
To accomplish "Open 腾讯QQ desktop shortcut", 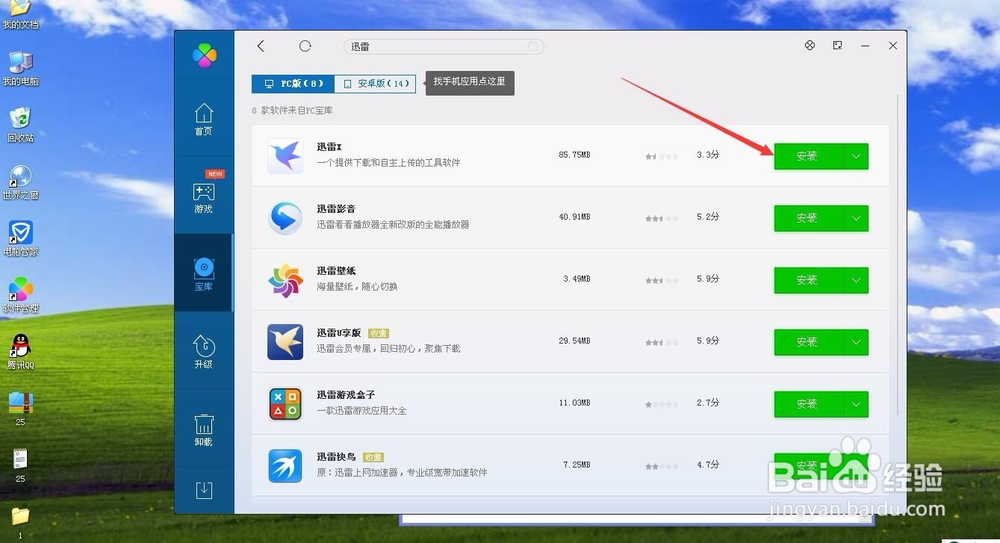I will coord(20,352).
